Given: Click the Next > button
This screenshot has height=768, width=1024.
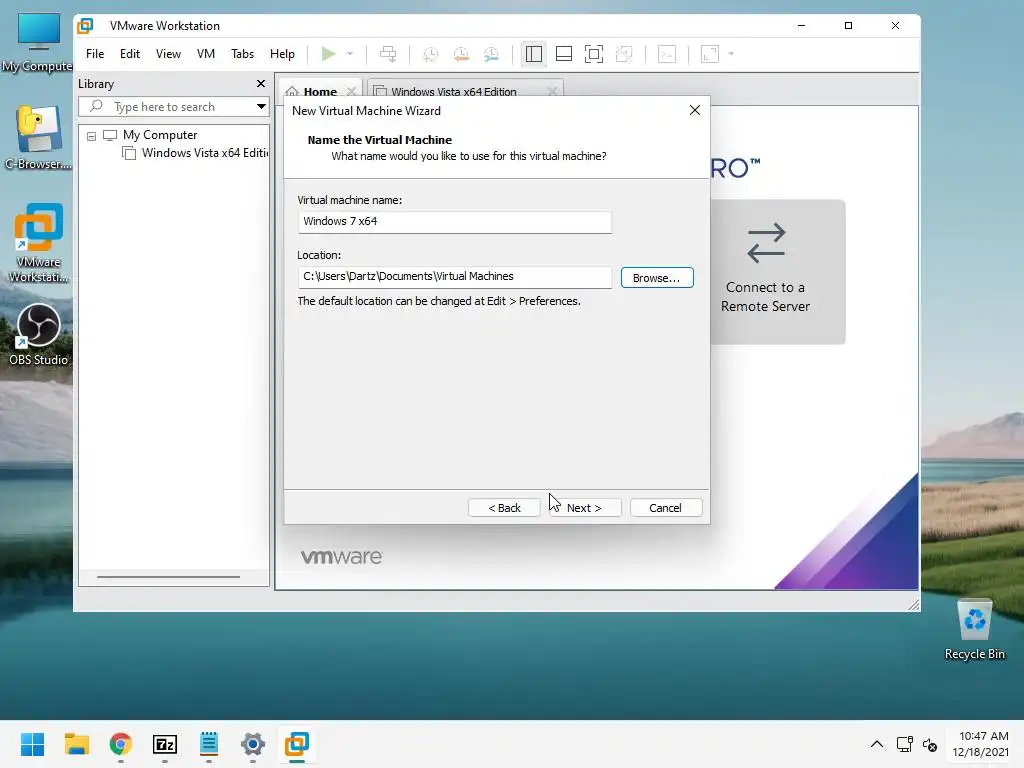Looking at the screenshot, I should (584, 507).
